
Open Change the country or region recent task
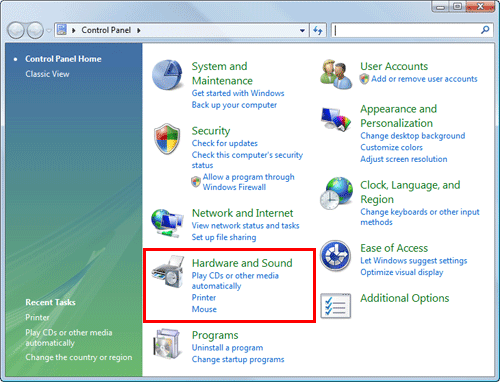(x=79, y=357)
